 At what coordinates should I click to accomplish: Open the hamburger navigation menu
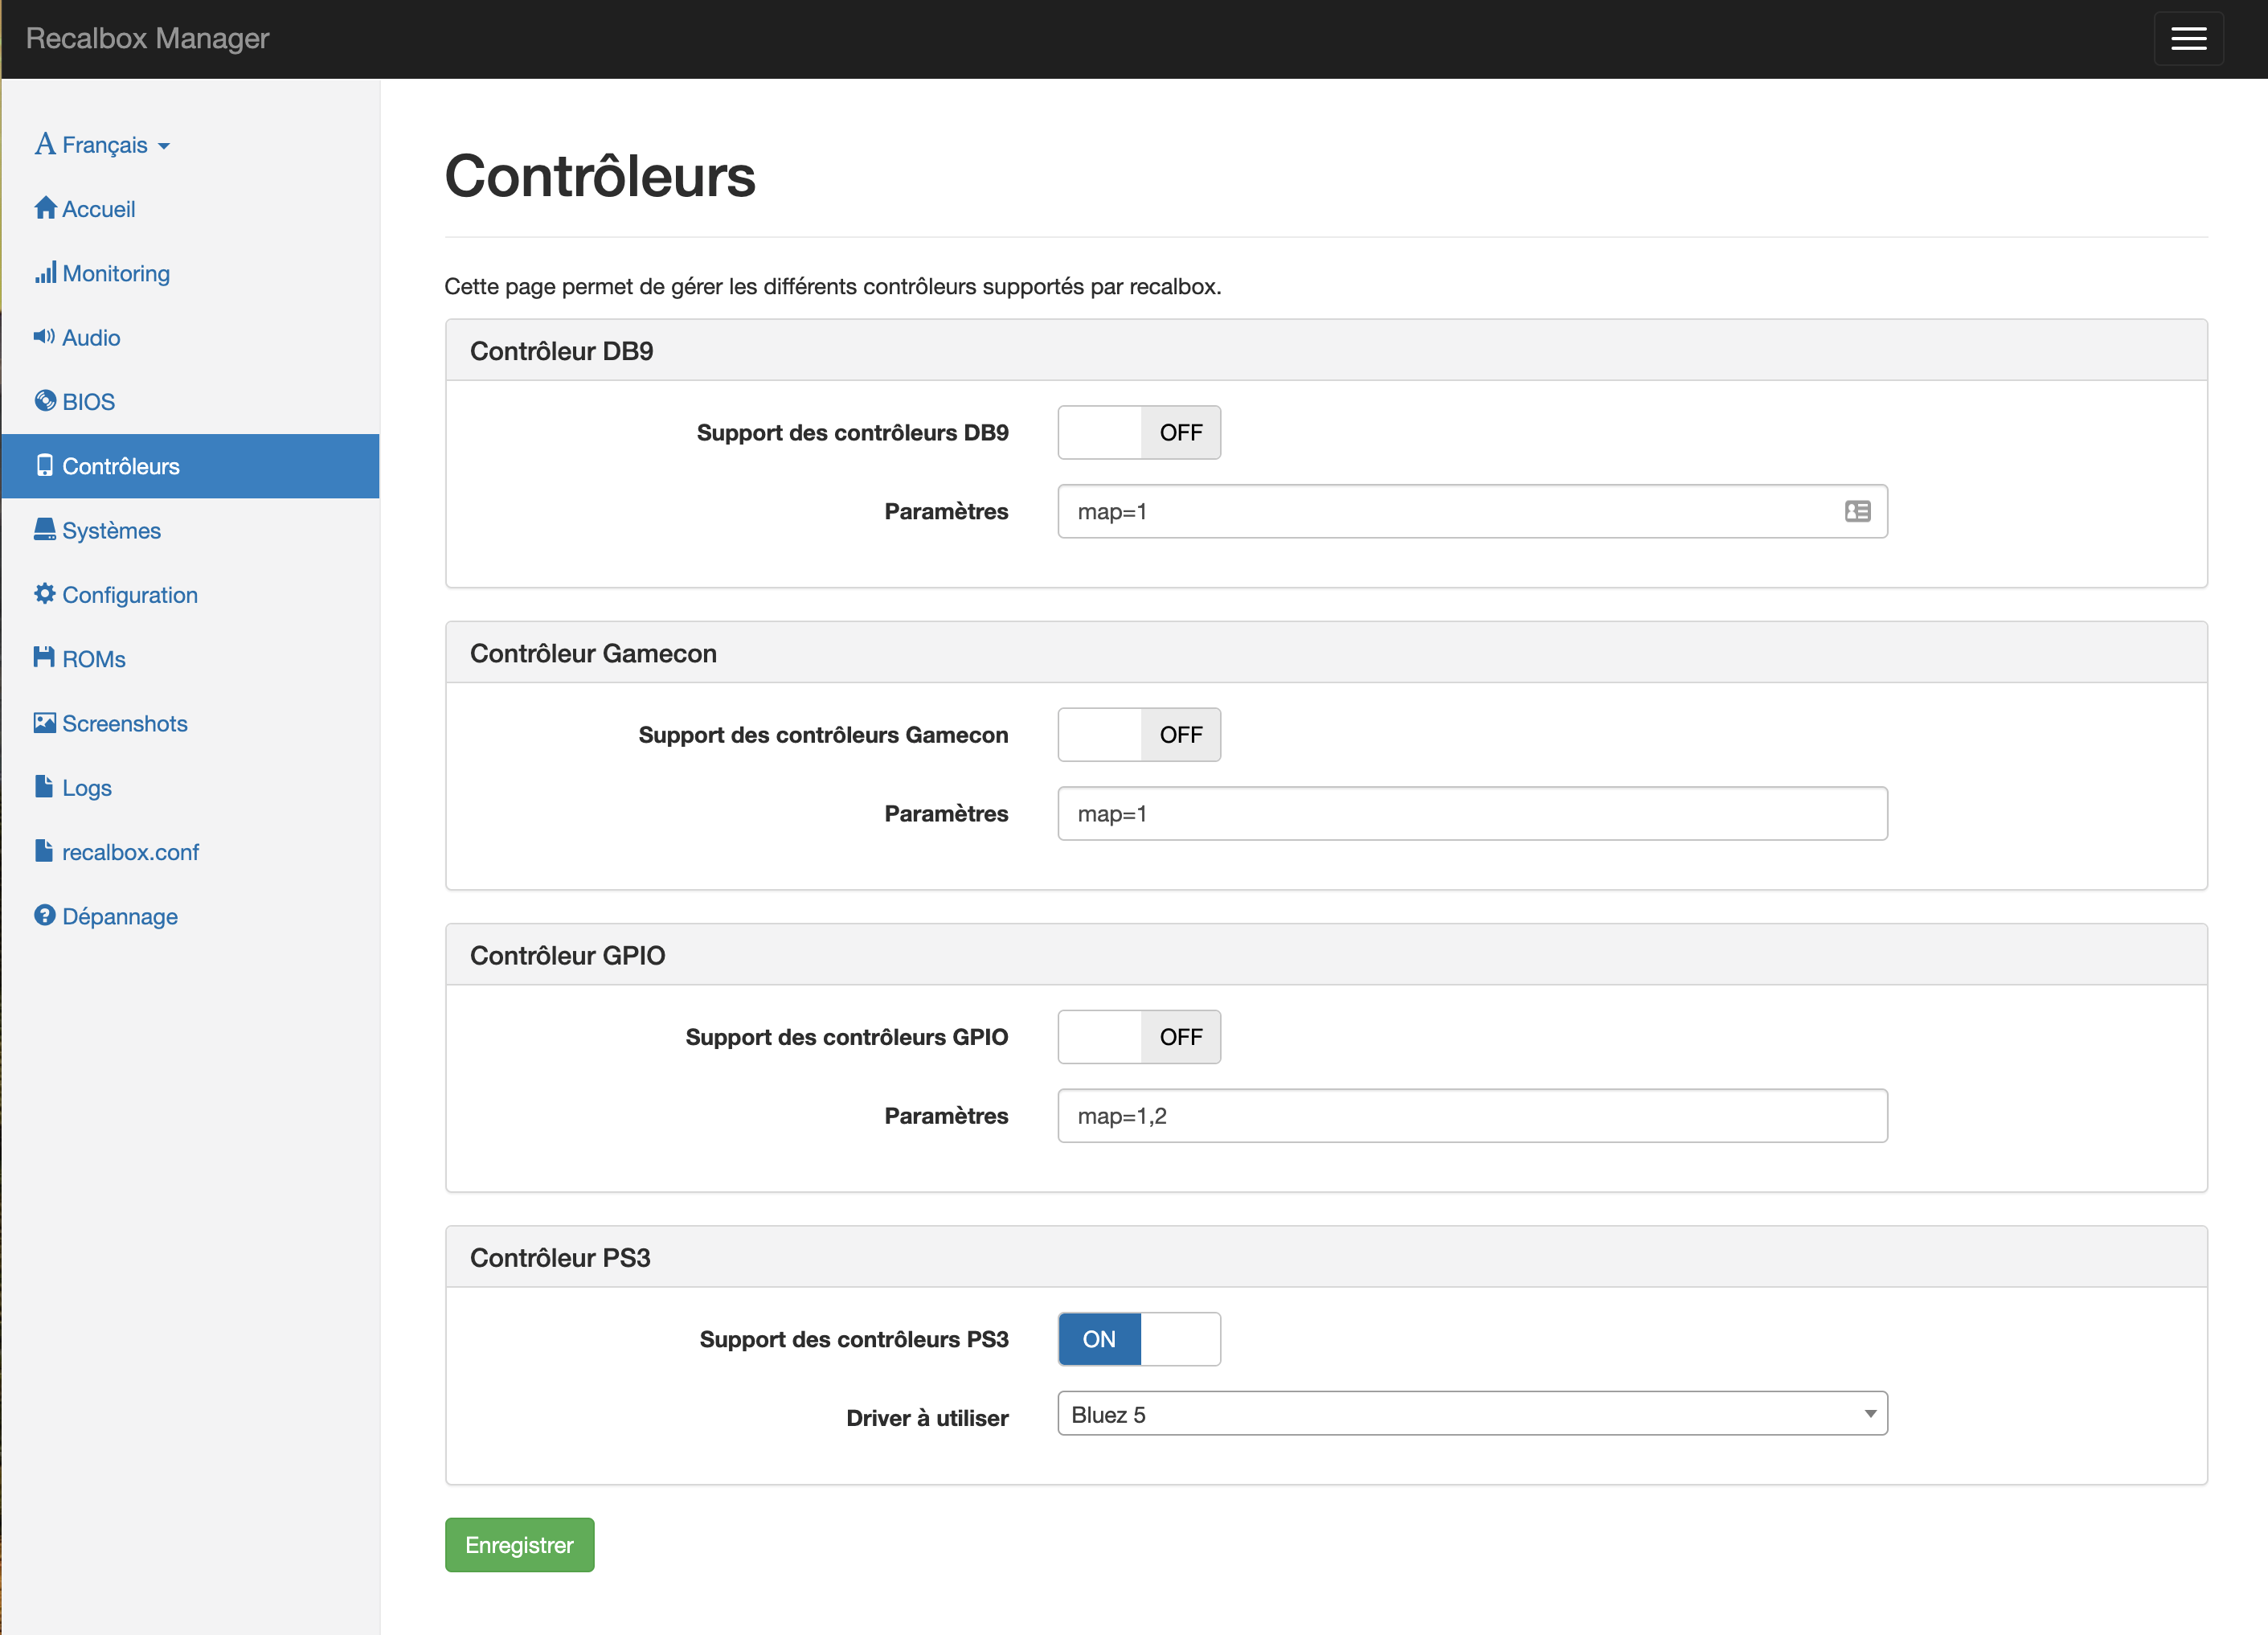click(2188, 39)
